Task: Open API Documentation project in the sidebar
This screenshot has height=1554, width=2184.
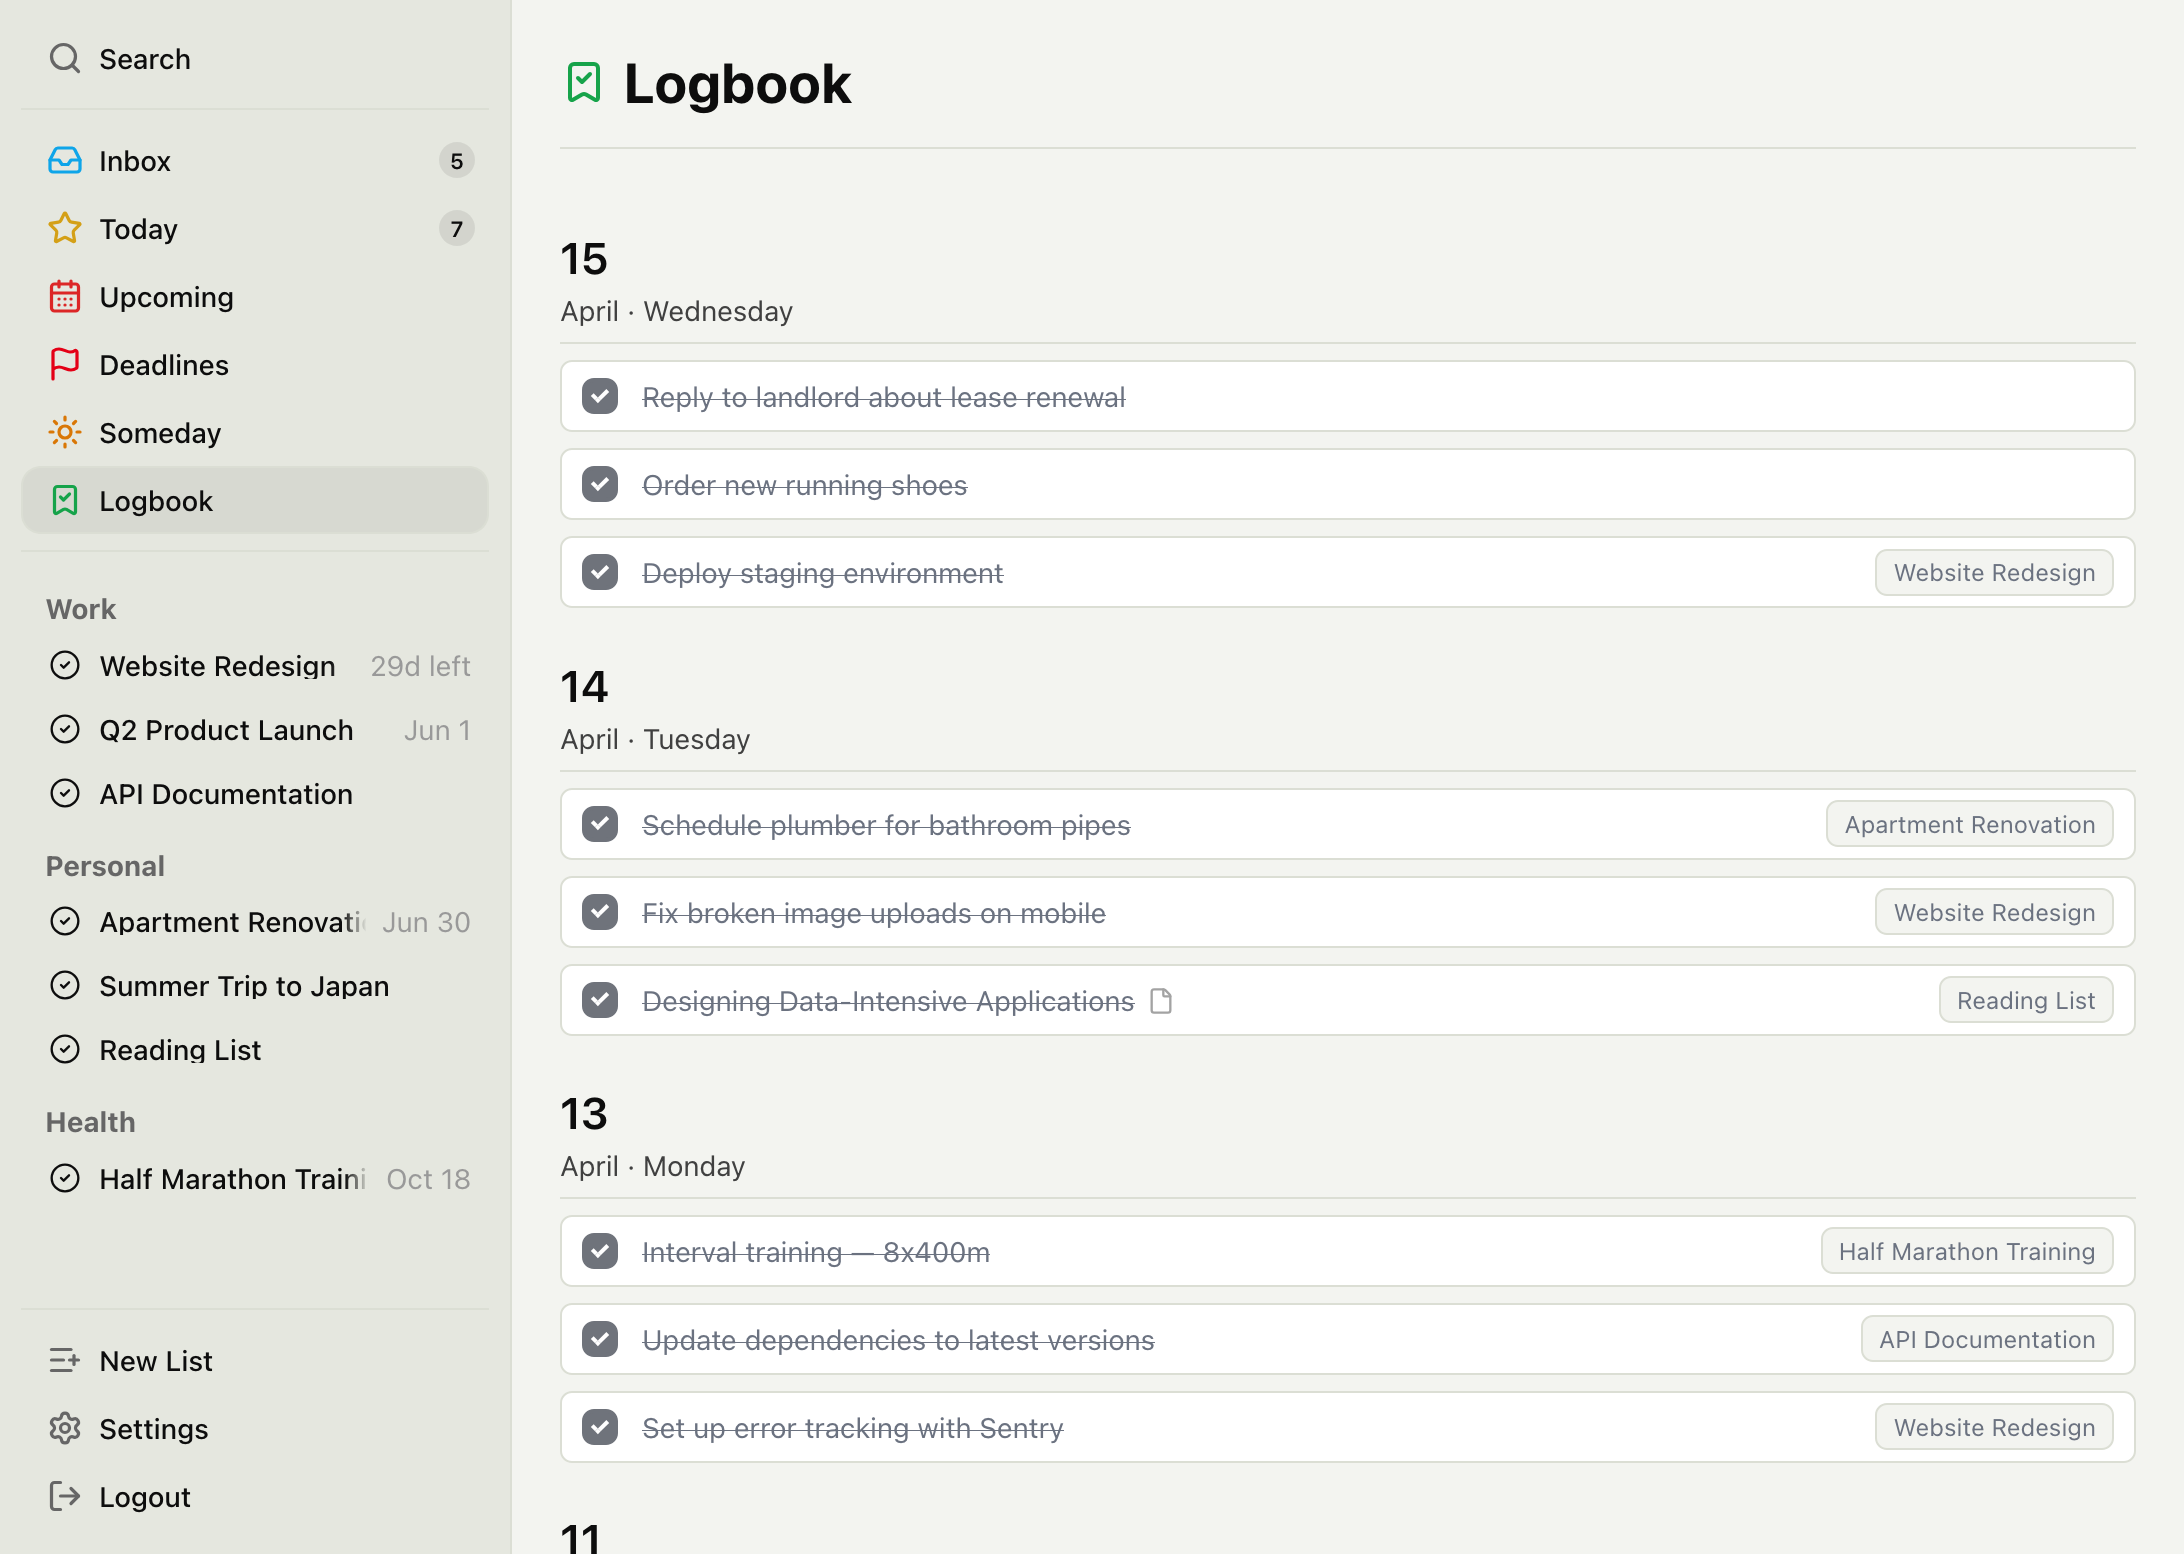Action: point(255,794)
